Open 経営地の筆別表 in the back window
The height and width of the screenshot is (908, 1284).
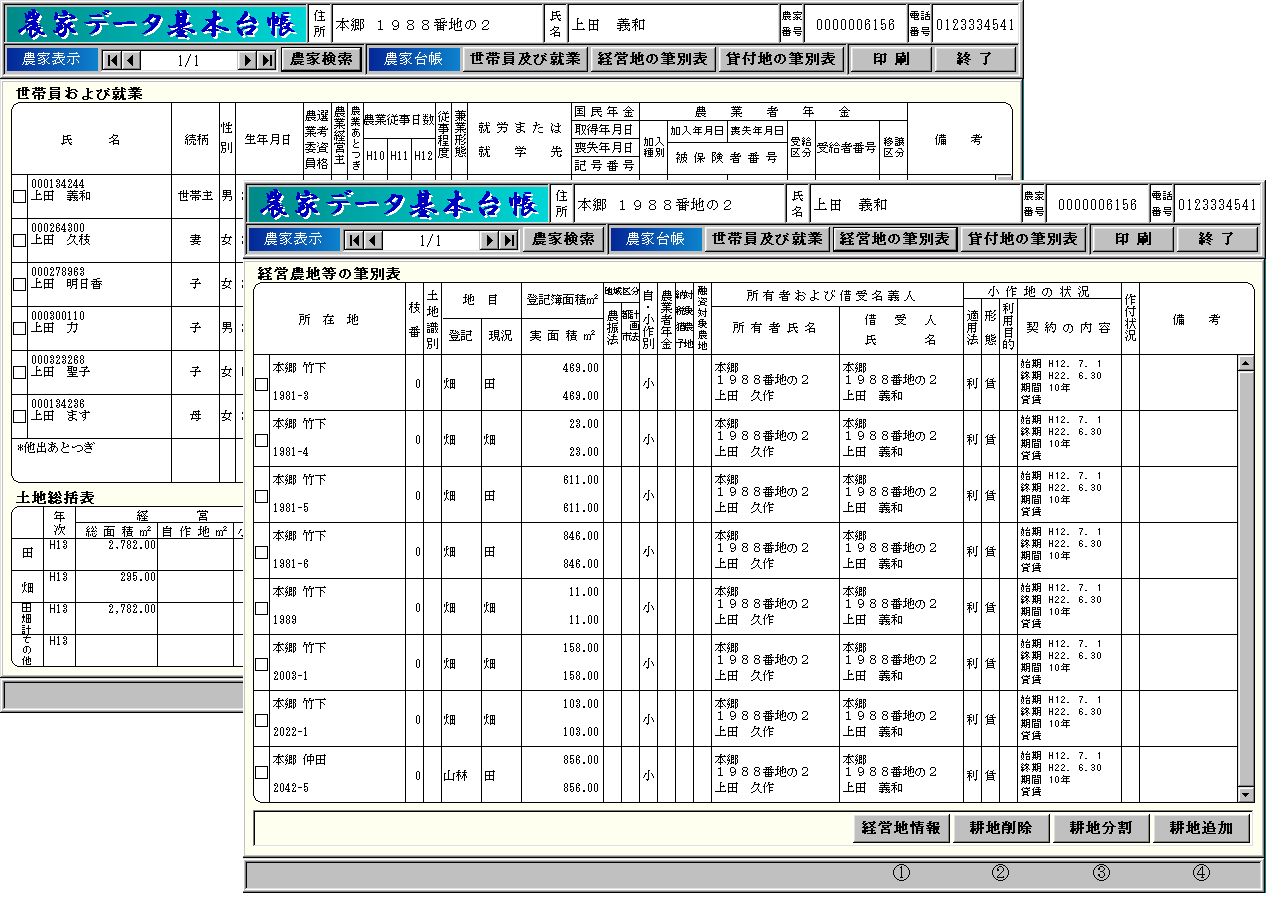pos(652,59)
